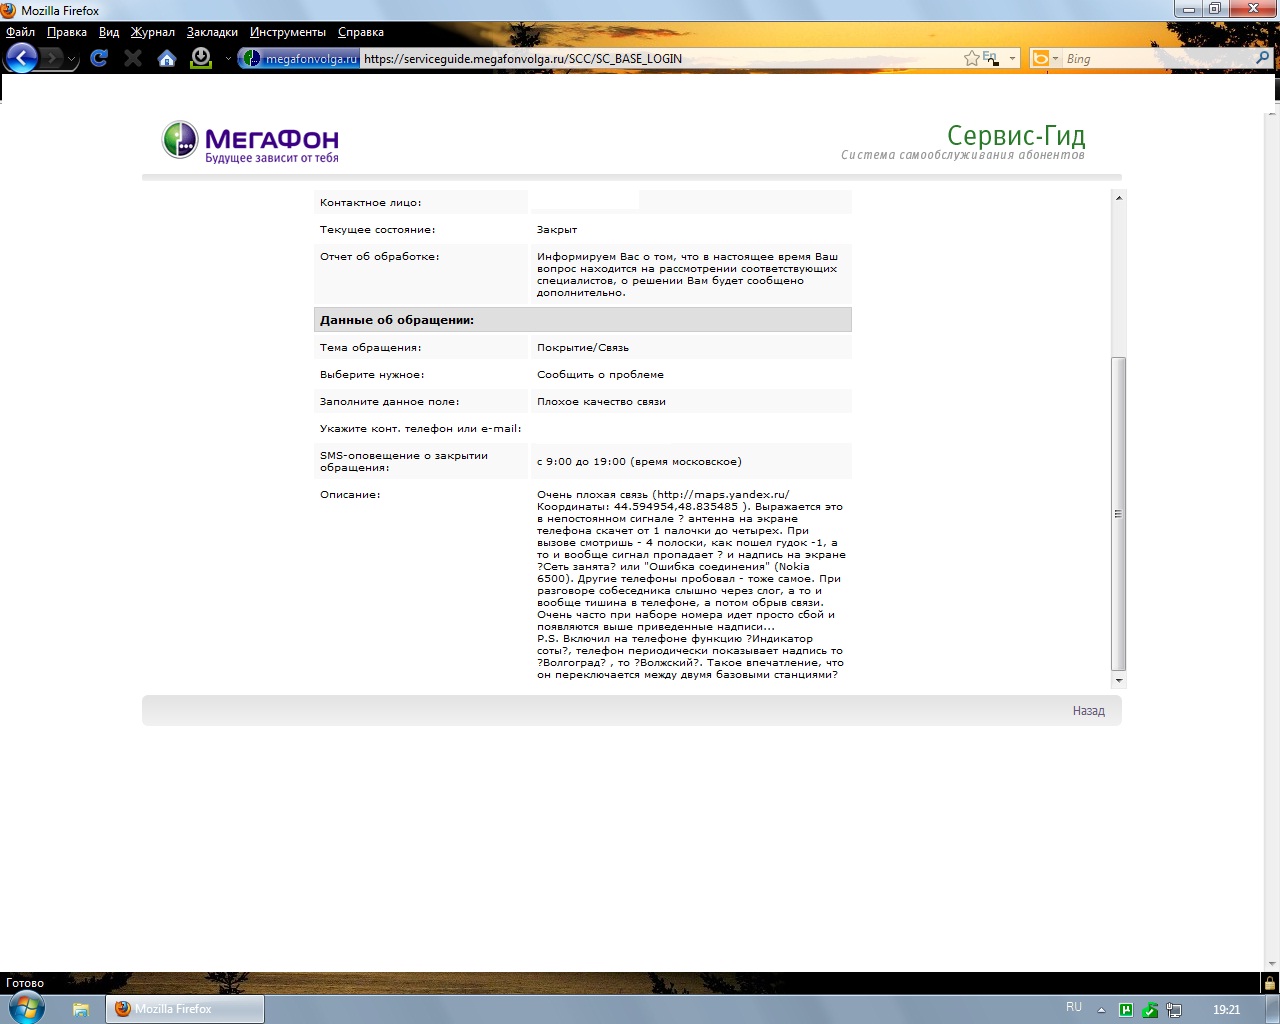The height and width of the screenshot is (1024, 1280).
Task: Click the search magnifier icon
Action: [1262, 58]
